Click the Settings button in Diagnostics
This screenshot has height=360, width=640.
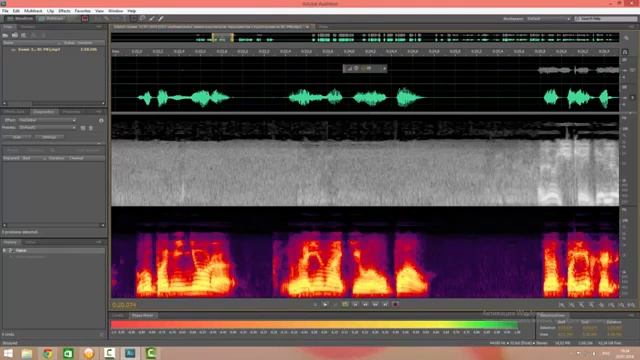pos(49,137)
